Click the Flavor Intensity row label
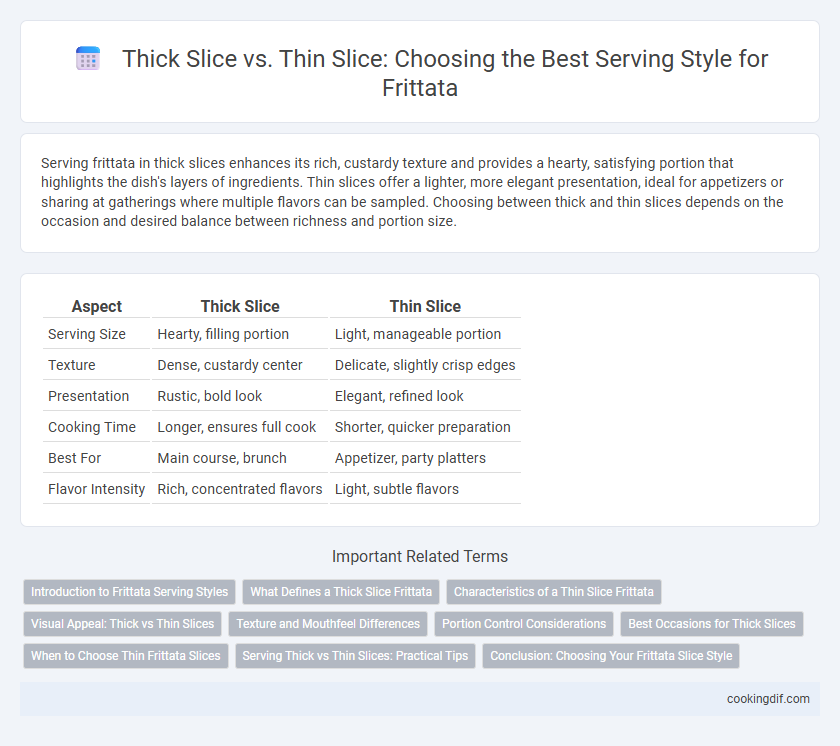The height and width of the screenshot is (746, 840). [96, 489]
